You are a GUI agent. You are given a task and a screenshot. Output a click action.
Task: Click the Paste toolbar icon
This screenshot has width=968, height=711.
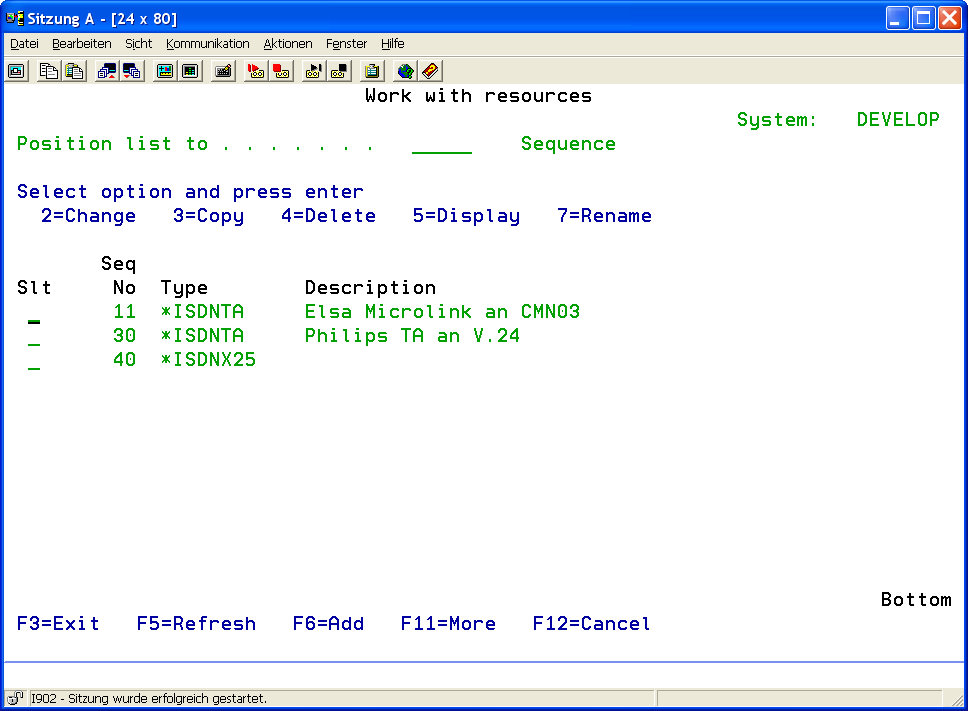click(73, 71)
